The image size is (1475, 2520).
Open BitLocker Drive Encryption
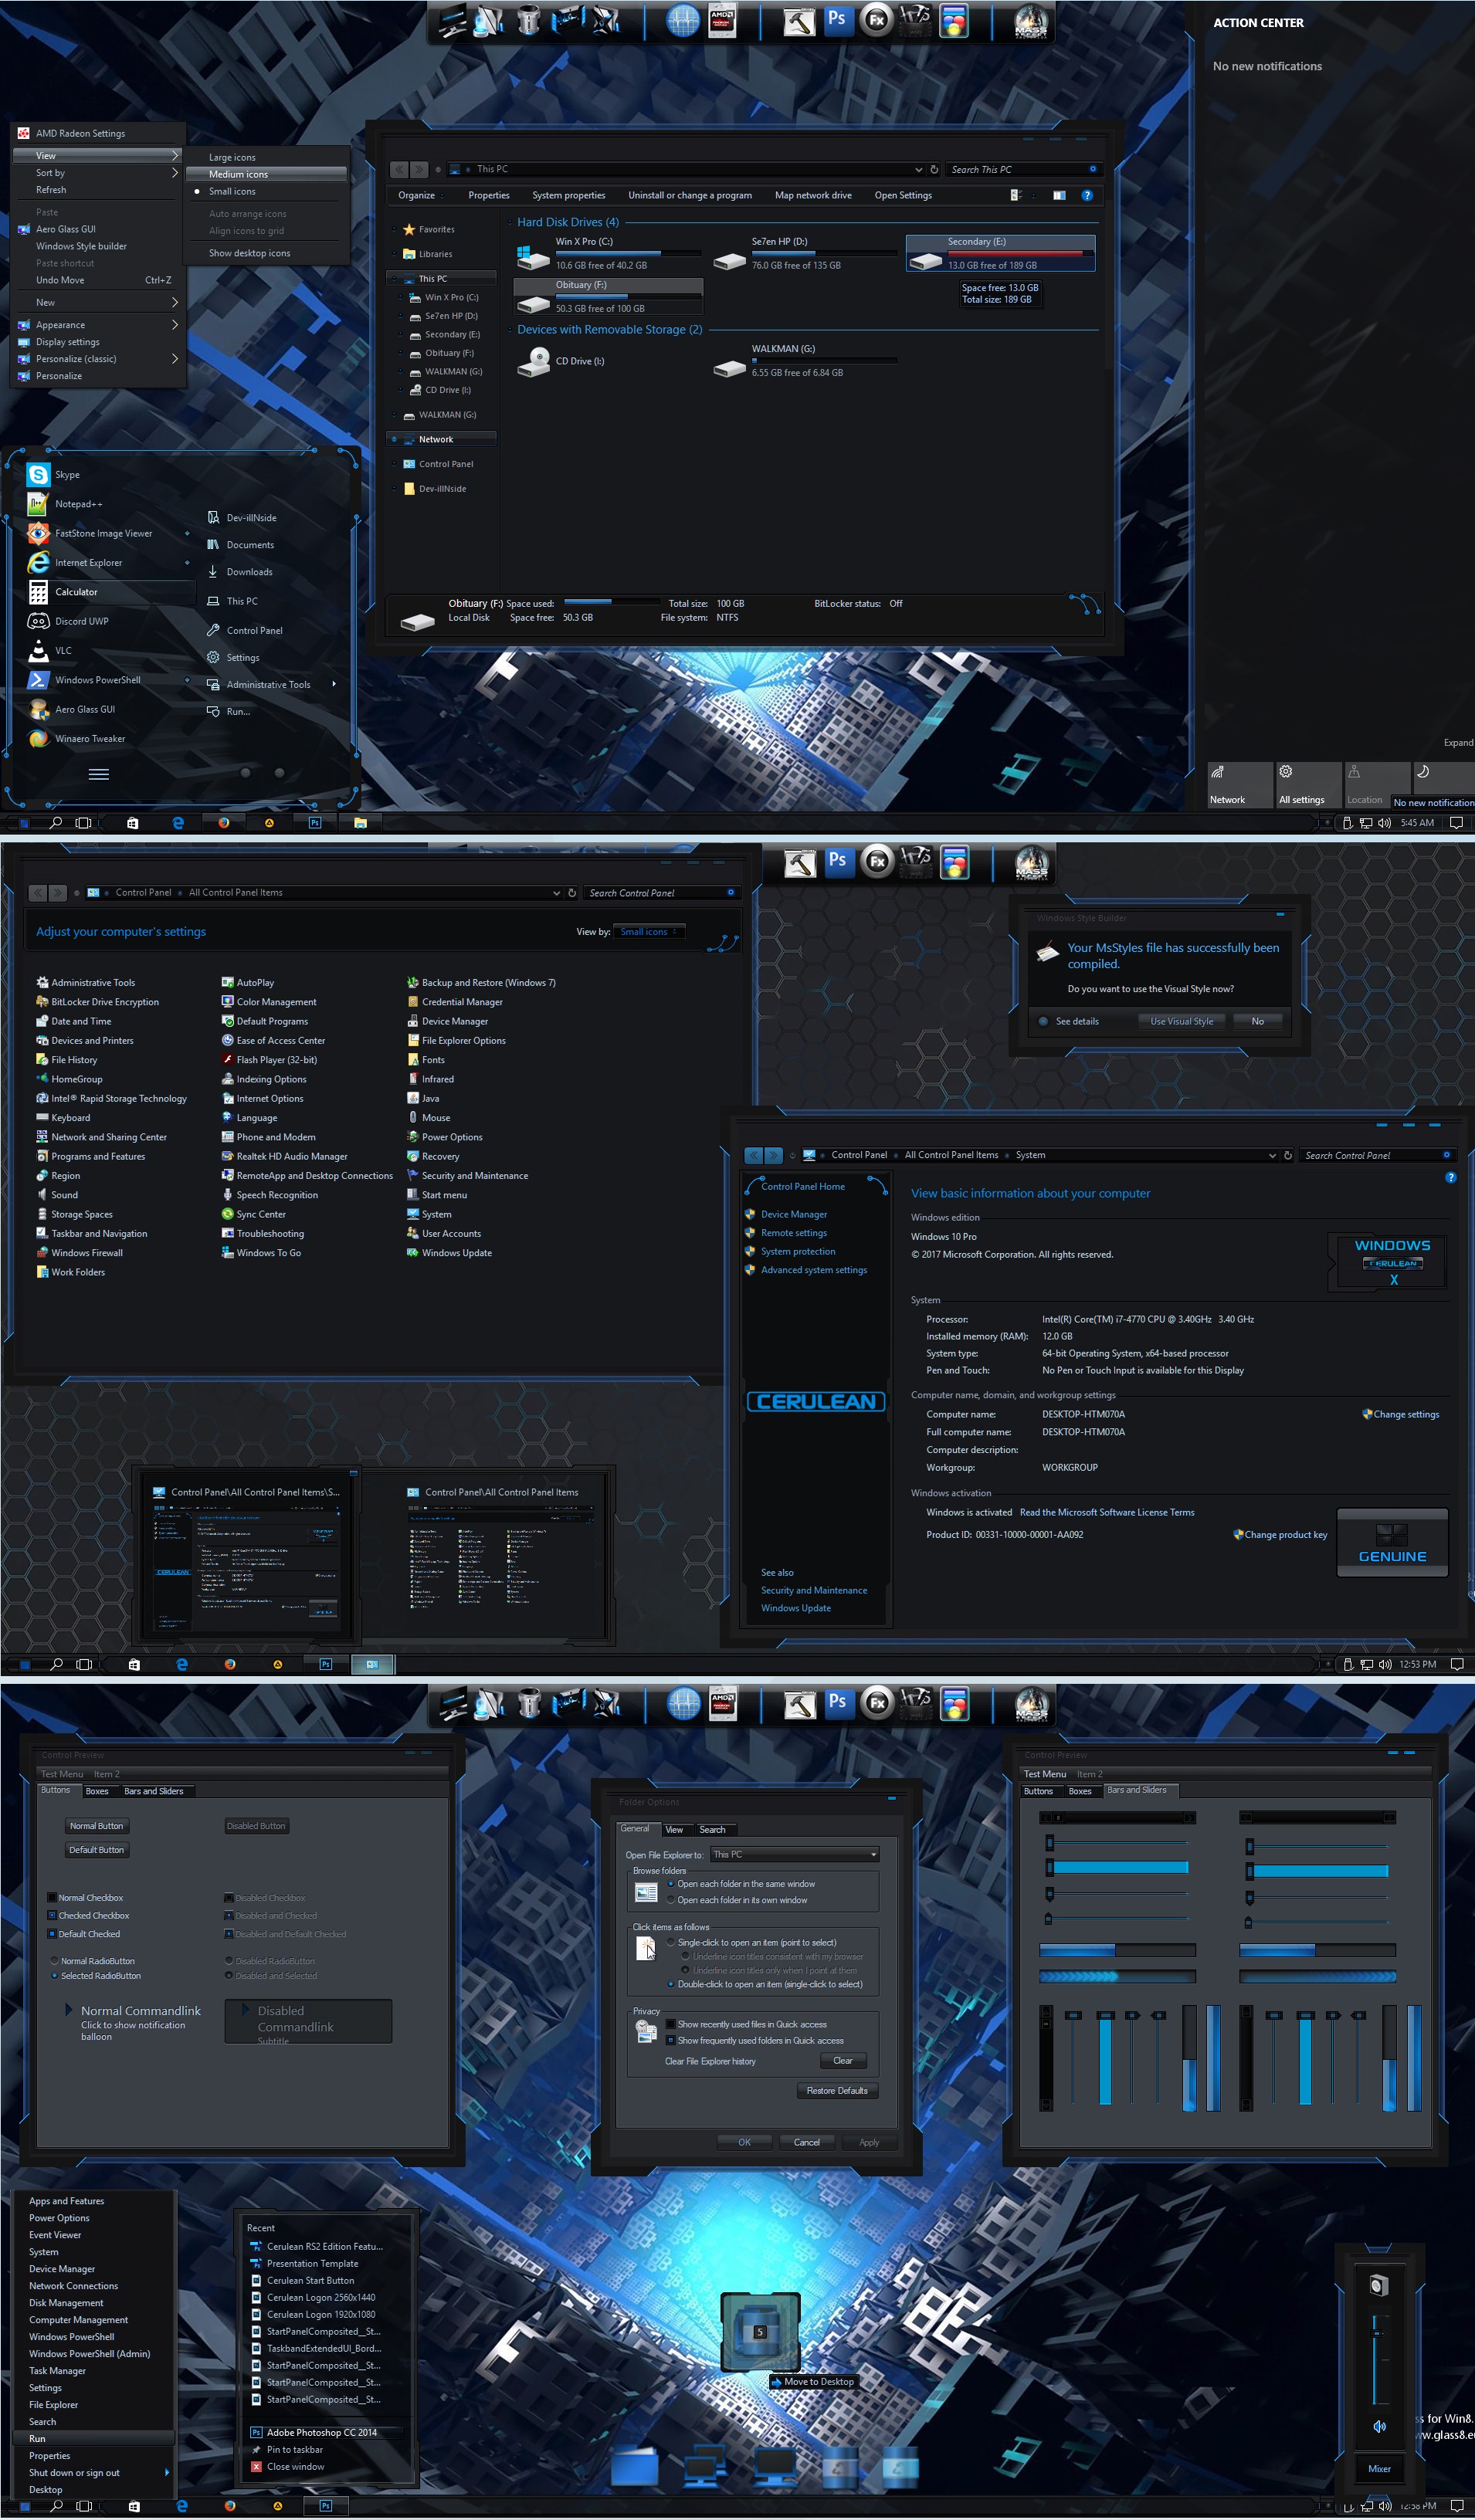[98, 1002]
